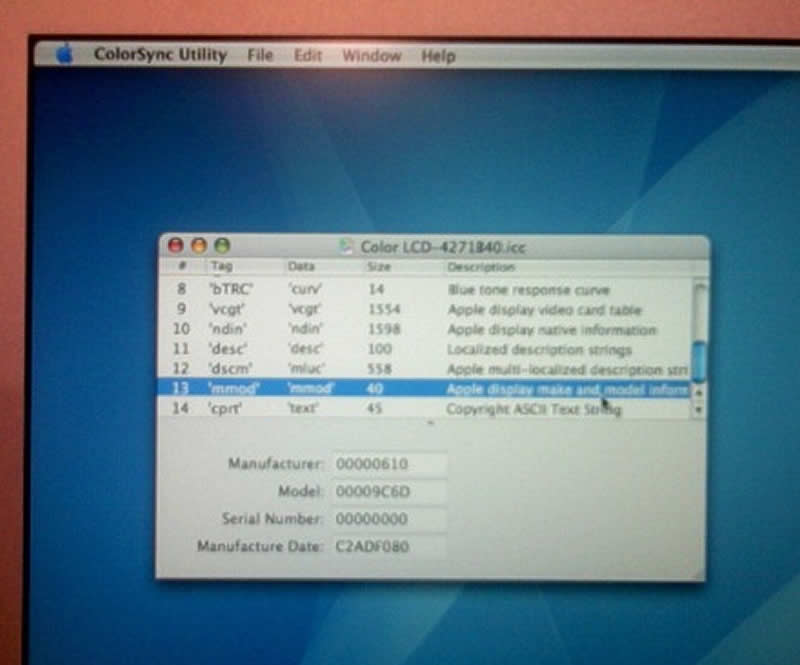Viewport: 800px width, 665px height.
Task: Click the Model value field 00009C6D
Action: 390,491
